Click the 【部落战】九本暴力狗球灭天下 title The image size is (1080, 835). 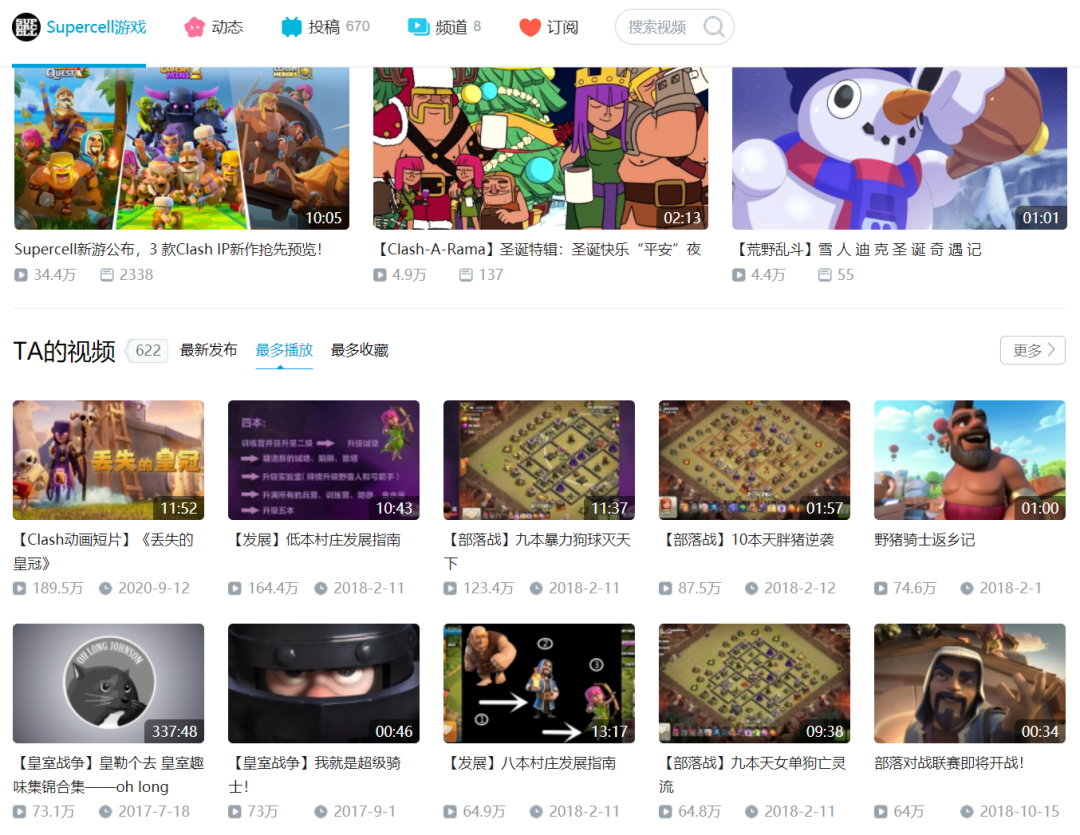(x=537, y=551)
